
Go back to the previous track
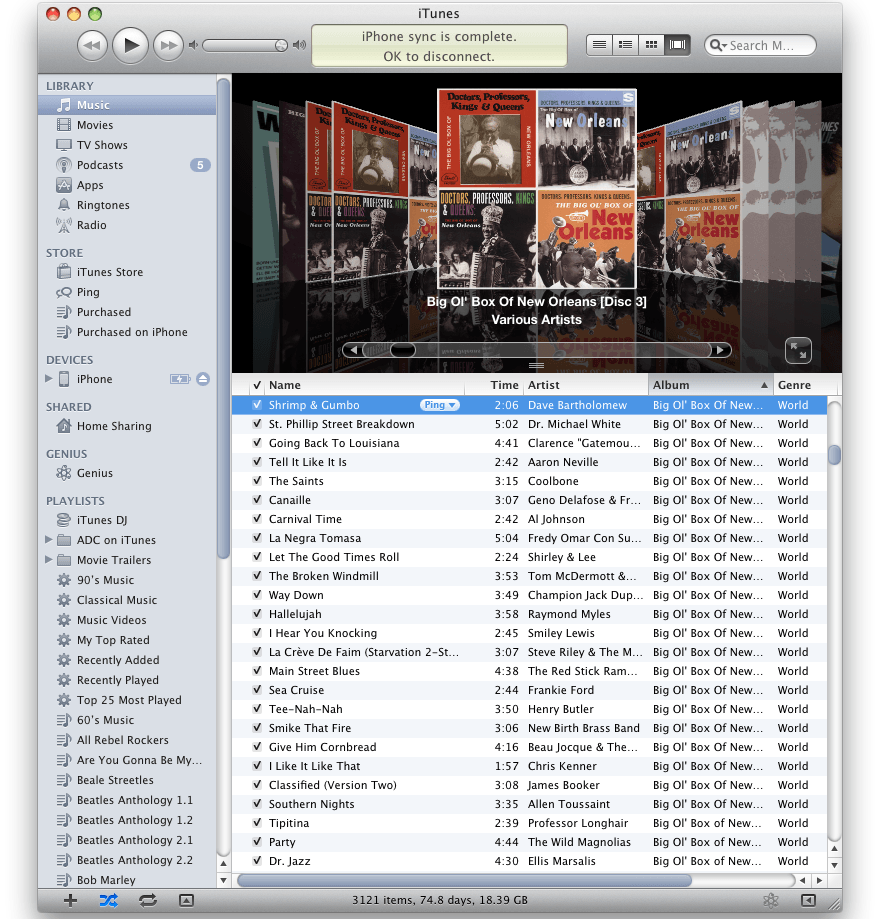click(x=92, y=45)
